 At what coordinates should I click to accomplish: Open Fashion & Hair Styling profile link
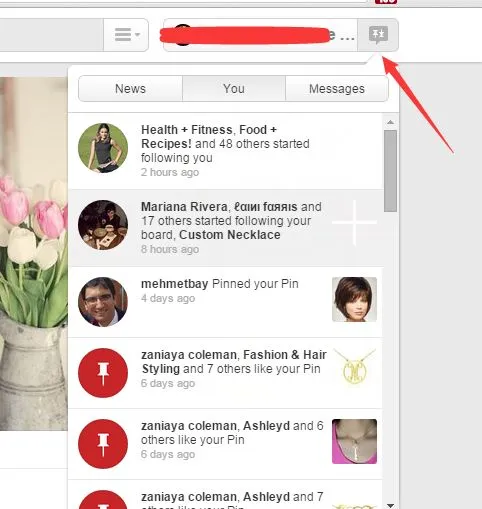pos(234,362)
